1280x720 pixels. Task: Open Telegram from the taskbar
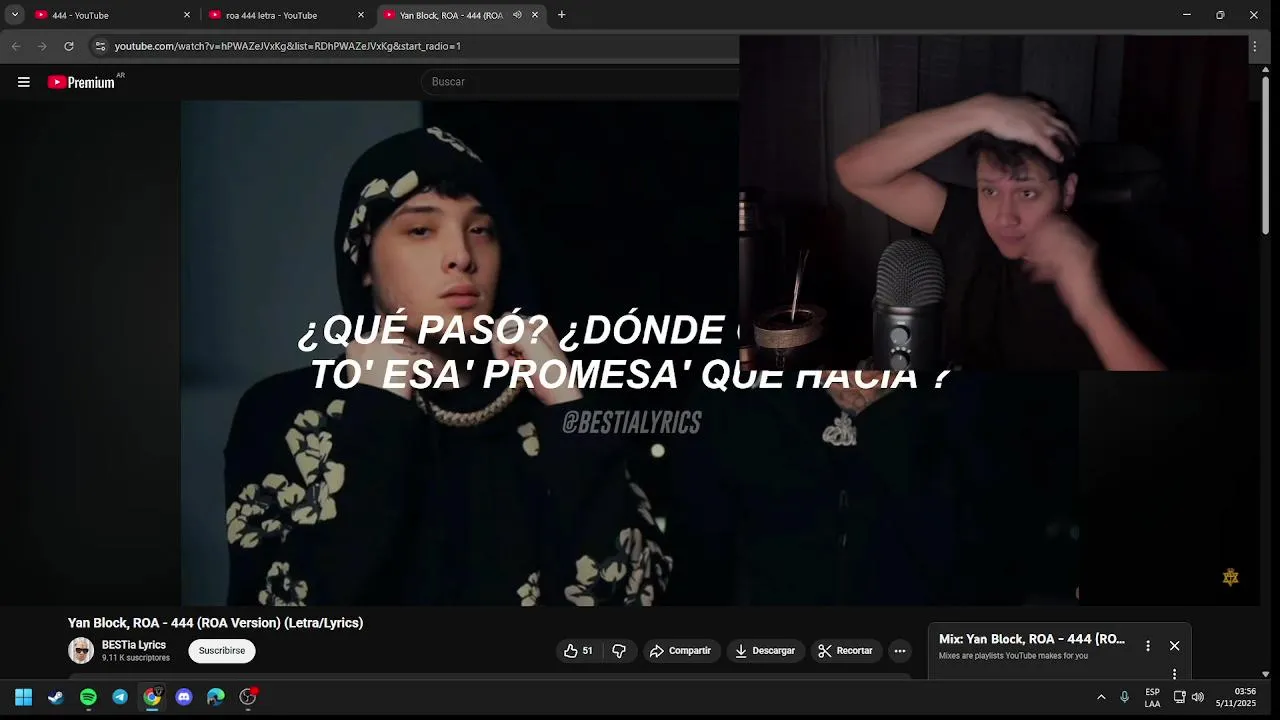120,697
